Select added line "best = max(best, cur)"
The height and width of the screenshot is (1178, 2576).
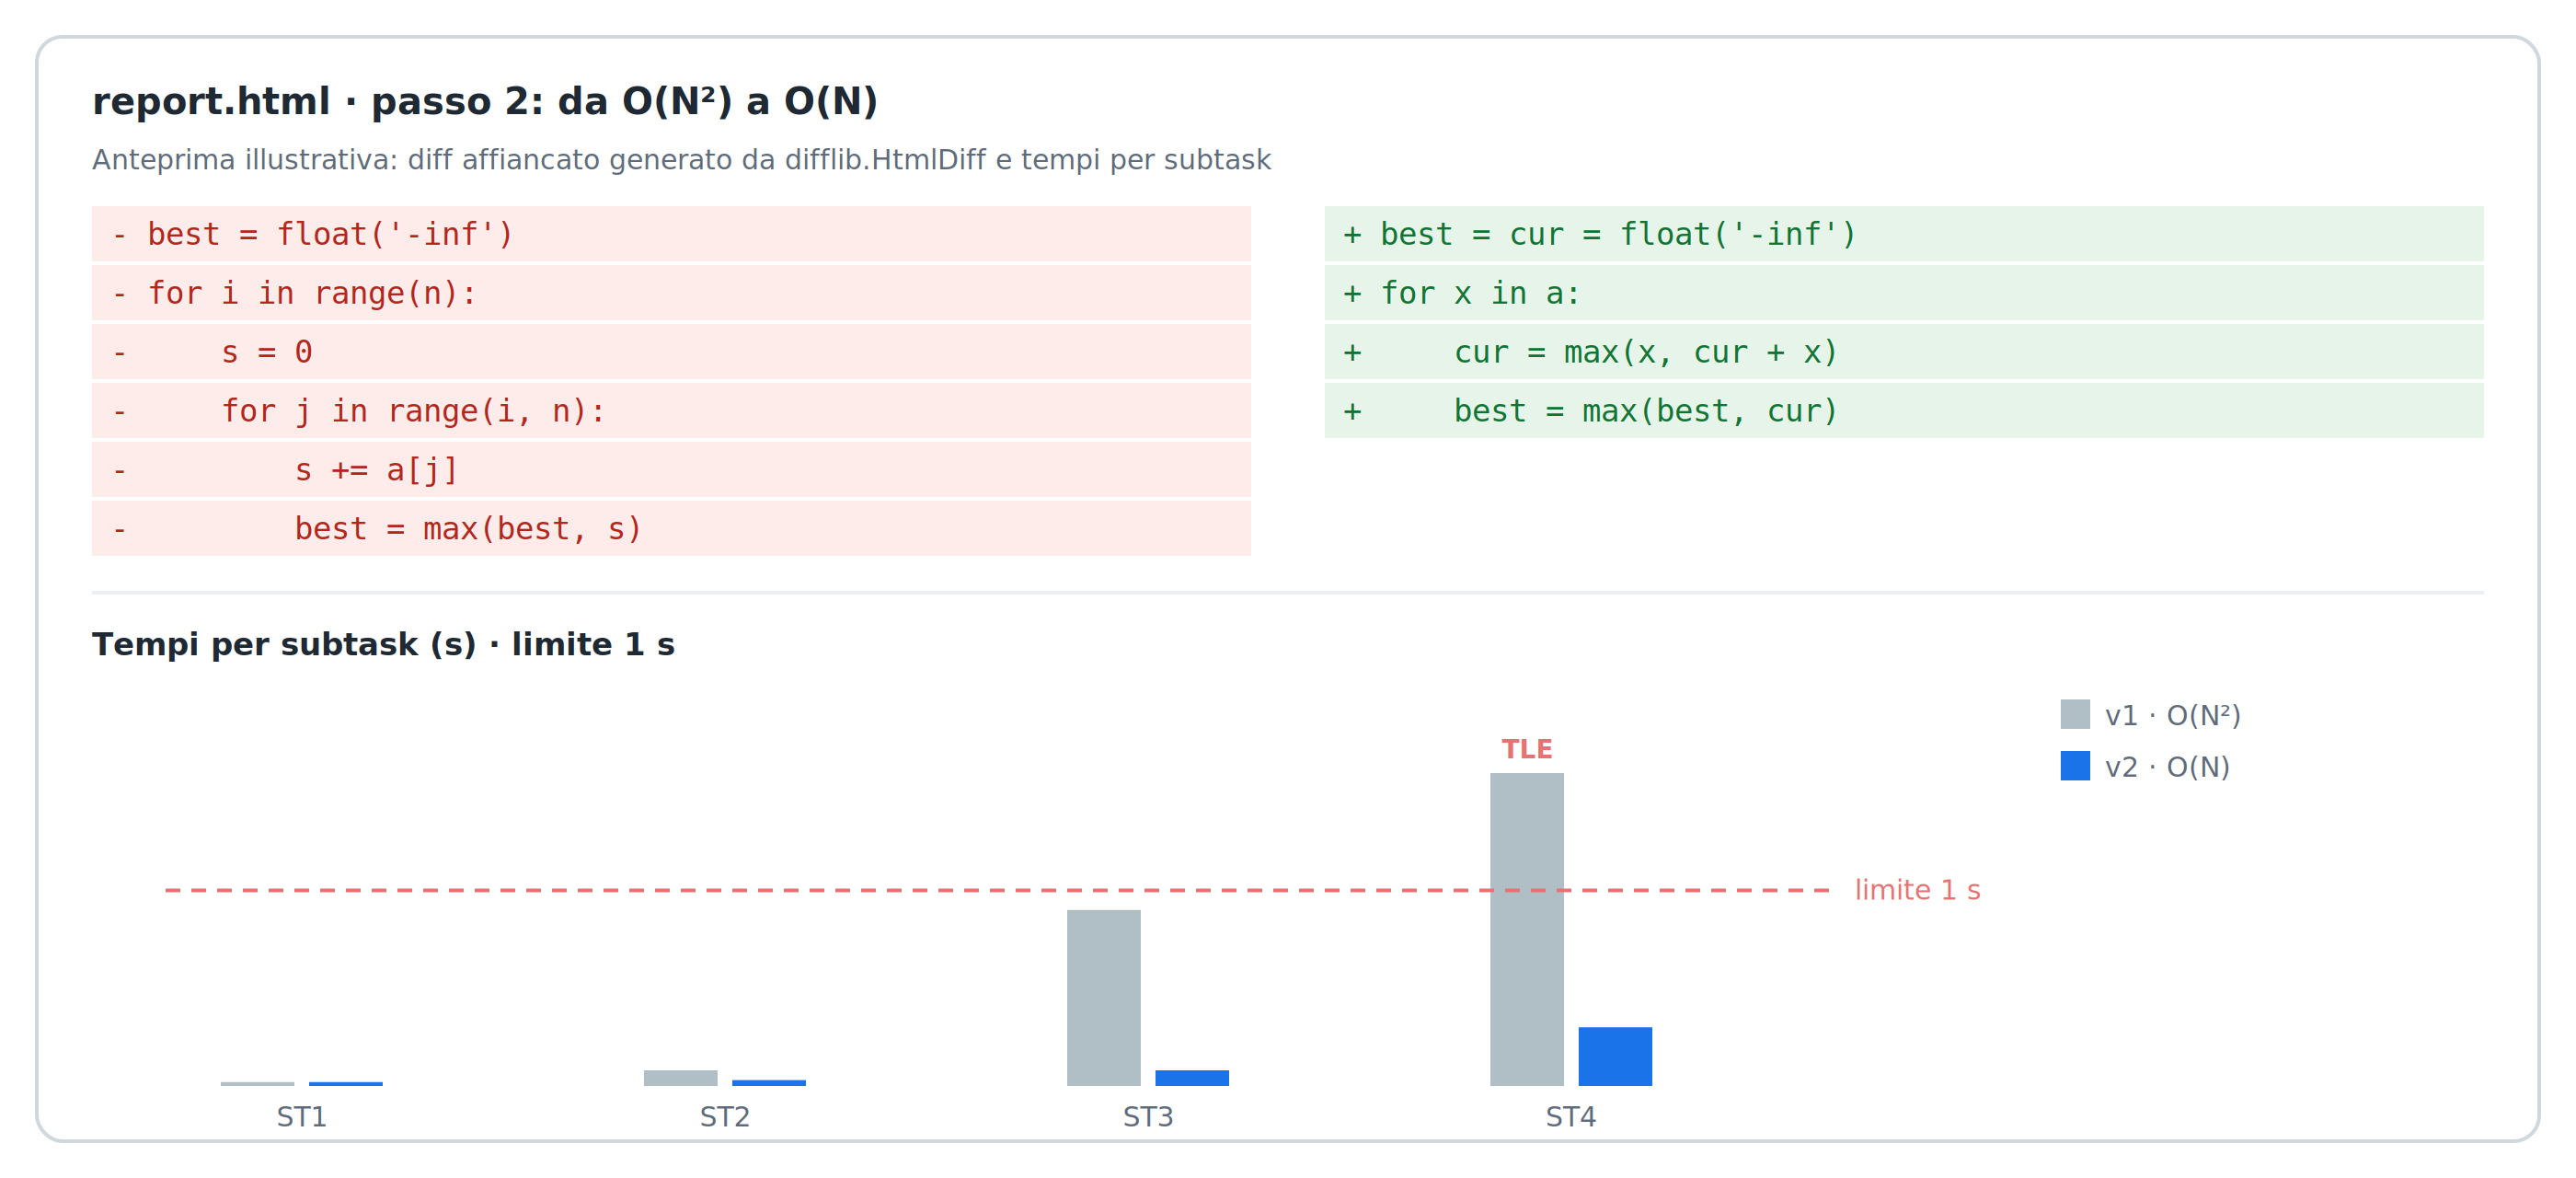(x=1904, y=411)
